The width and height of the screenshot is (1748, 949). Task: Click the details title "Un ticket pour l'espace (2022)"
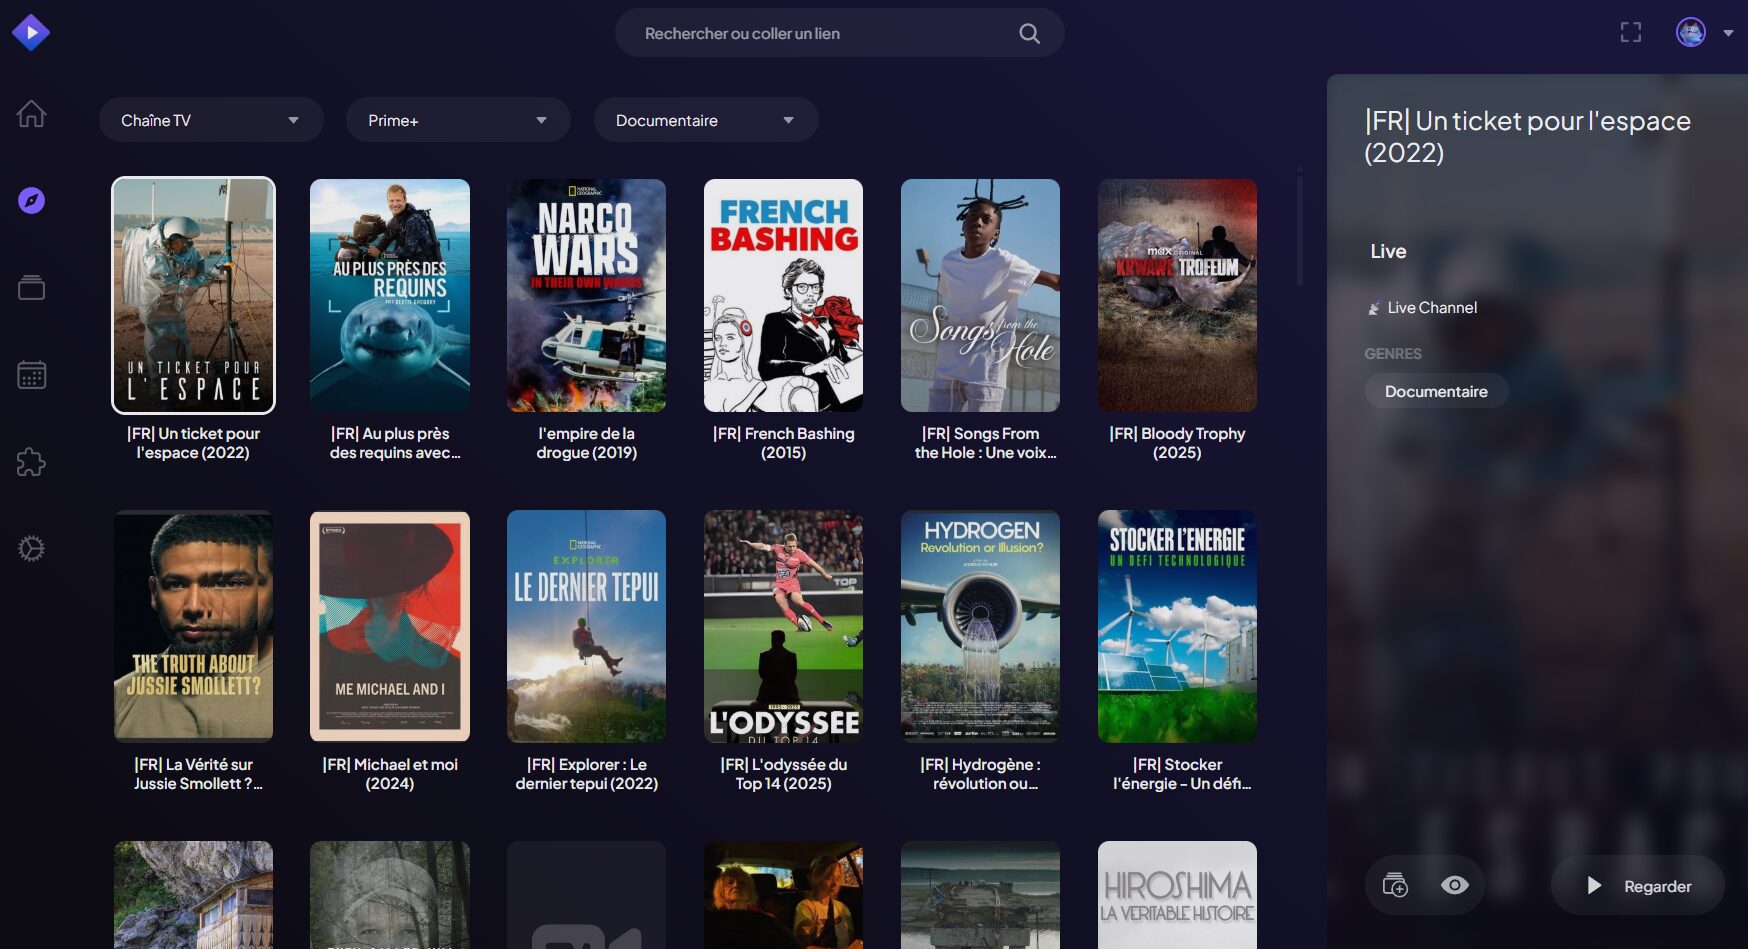1527,136
